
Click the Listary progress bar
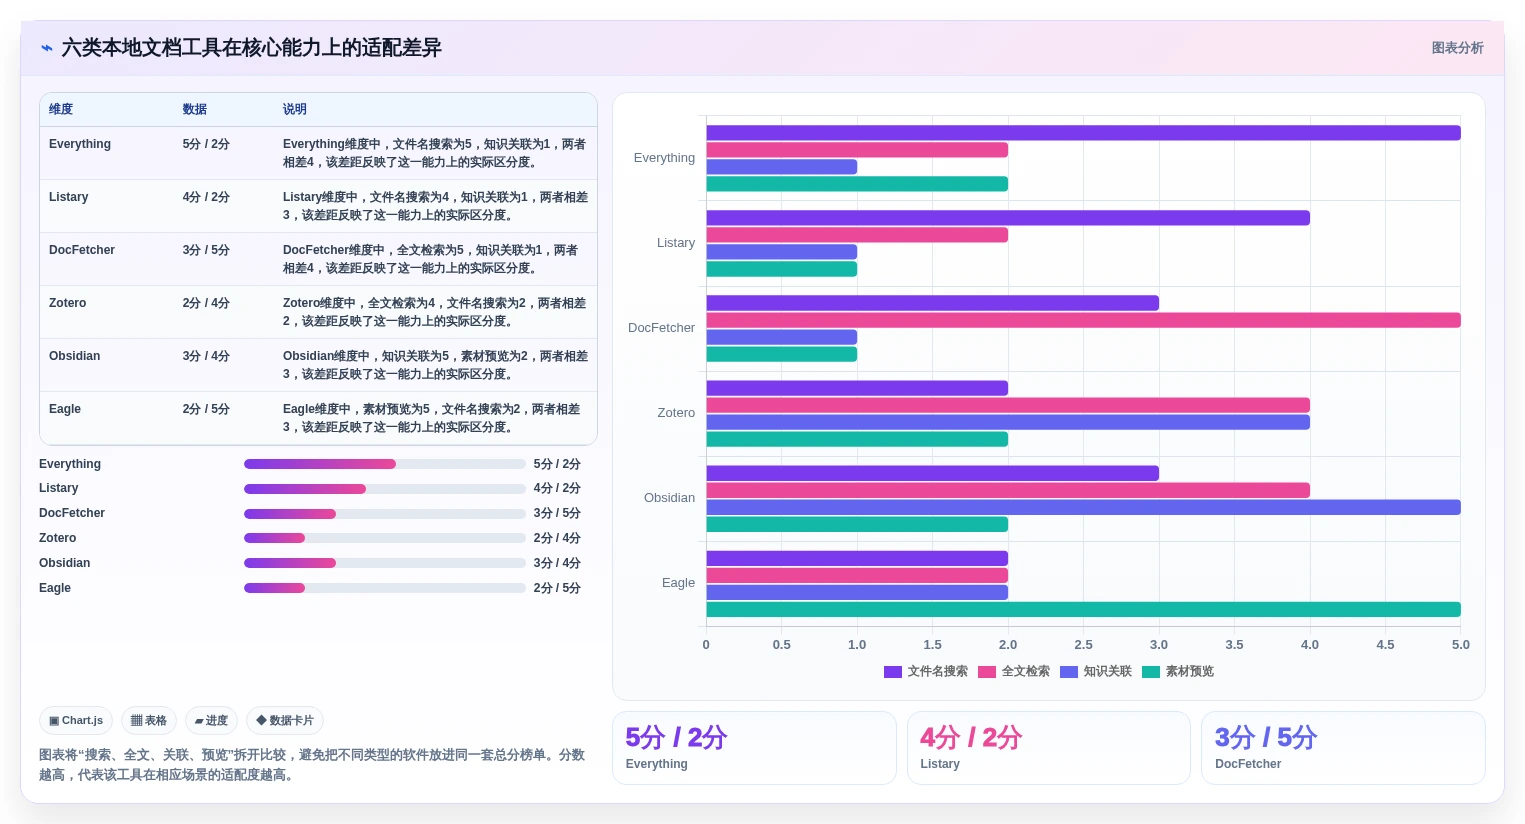385,489
